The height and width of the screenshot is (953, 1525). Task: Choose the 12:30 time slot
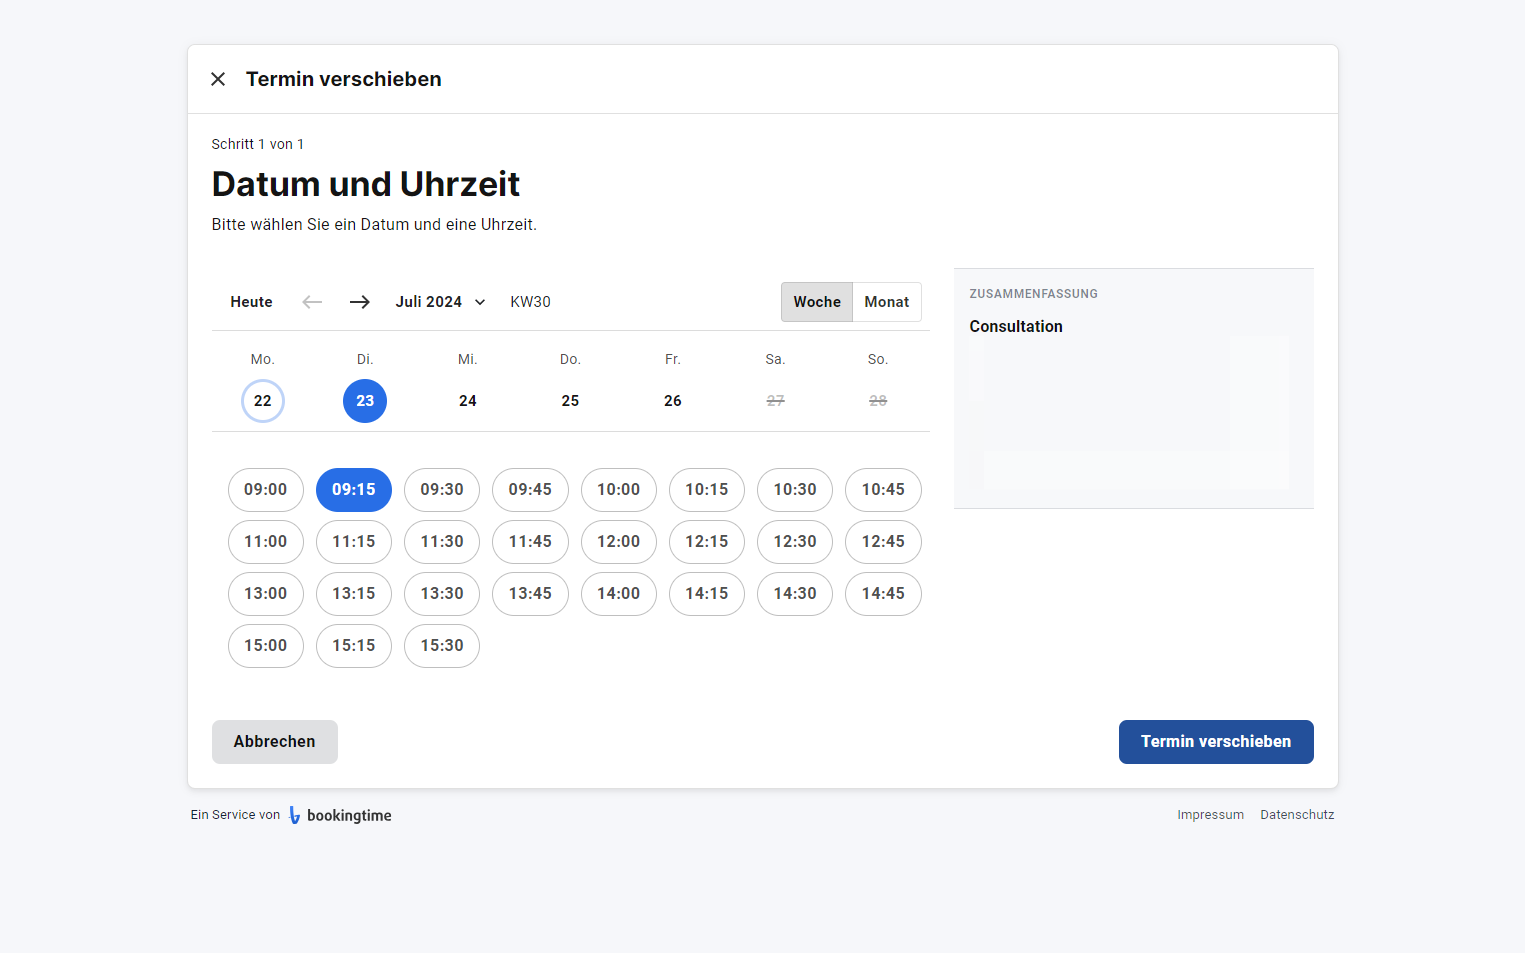pyautogui.click(x=795, y=542)
